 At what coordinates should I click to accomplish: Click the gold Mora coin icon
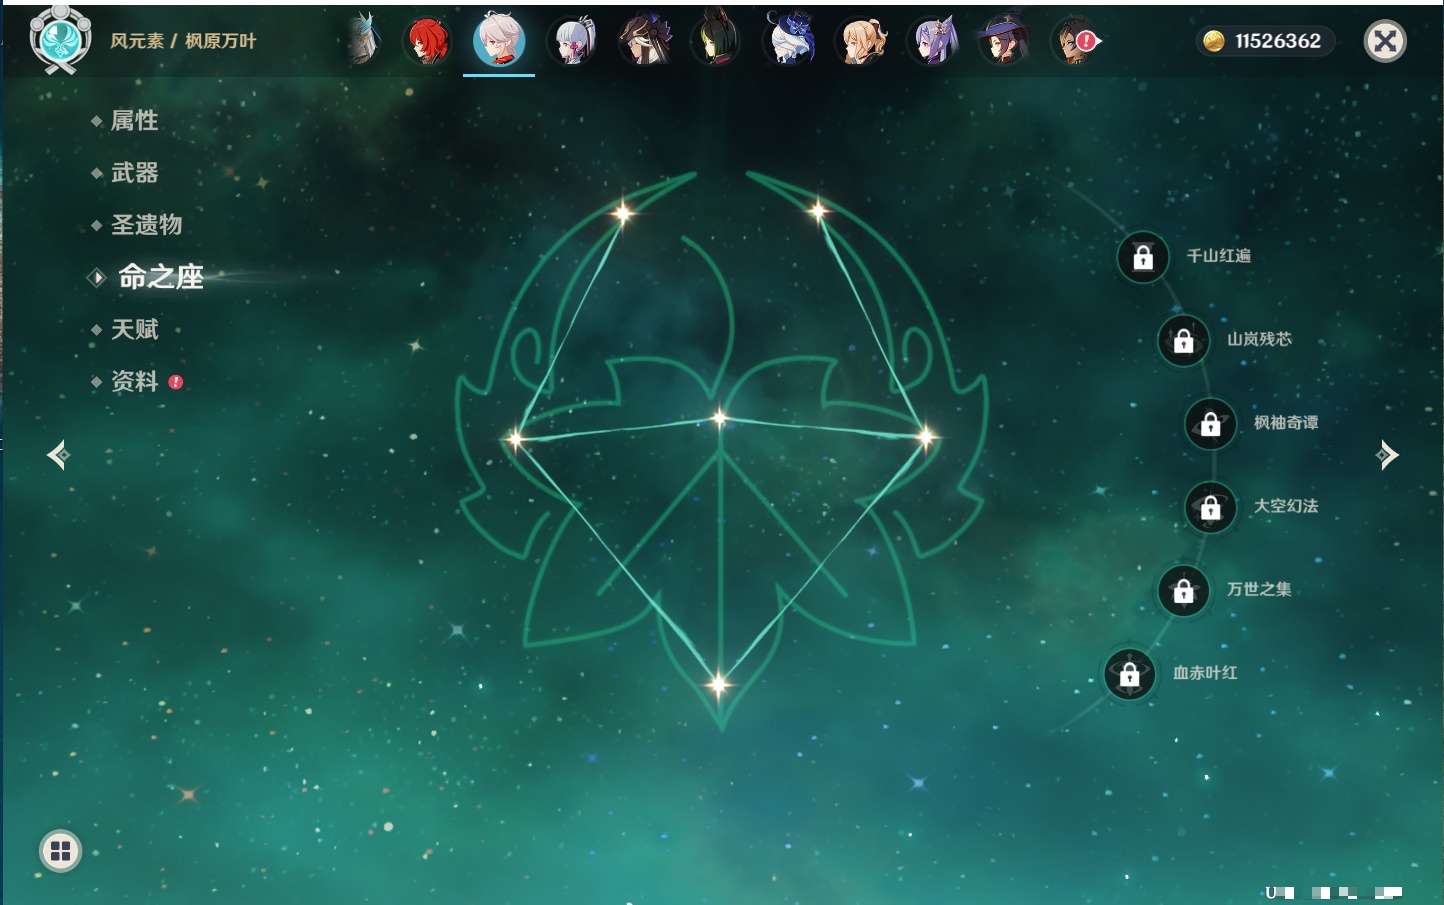click(1214, 41)
